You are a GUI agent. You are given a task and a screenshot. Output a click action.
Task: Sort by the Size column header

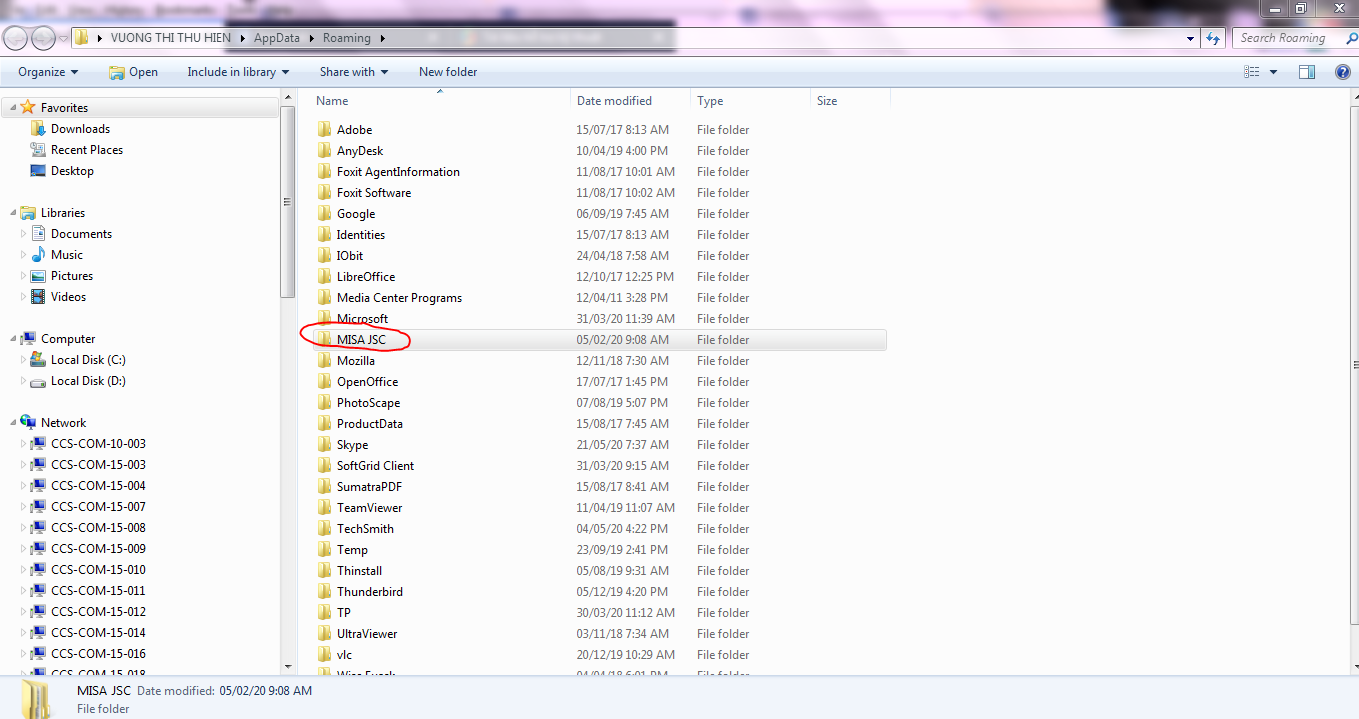click(x=851, y=101)
